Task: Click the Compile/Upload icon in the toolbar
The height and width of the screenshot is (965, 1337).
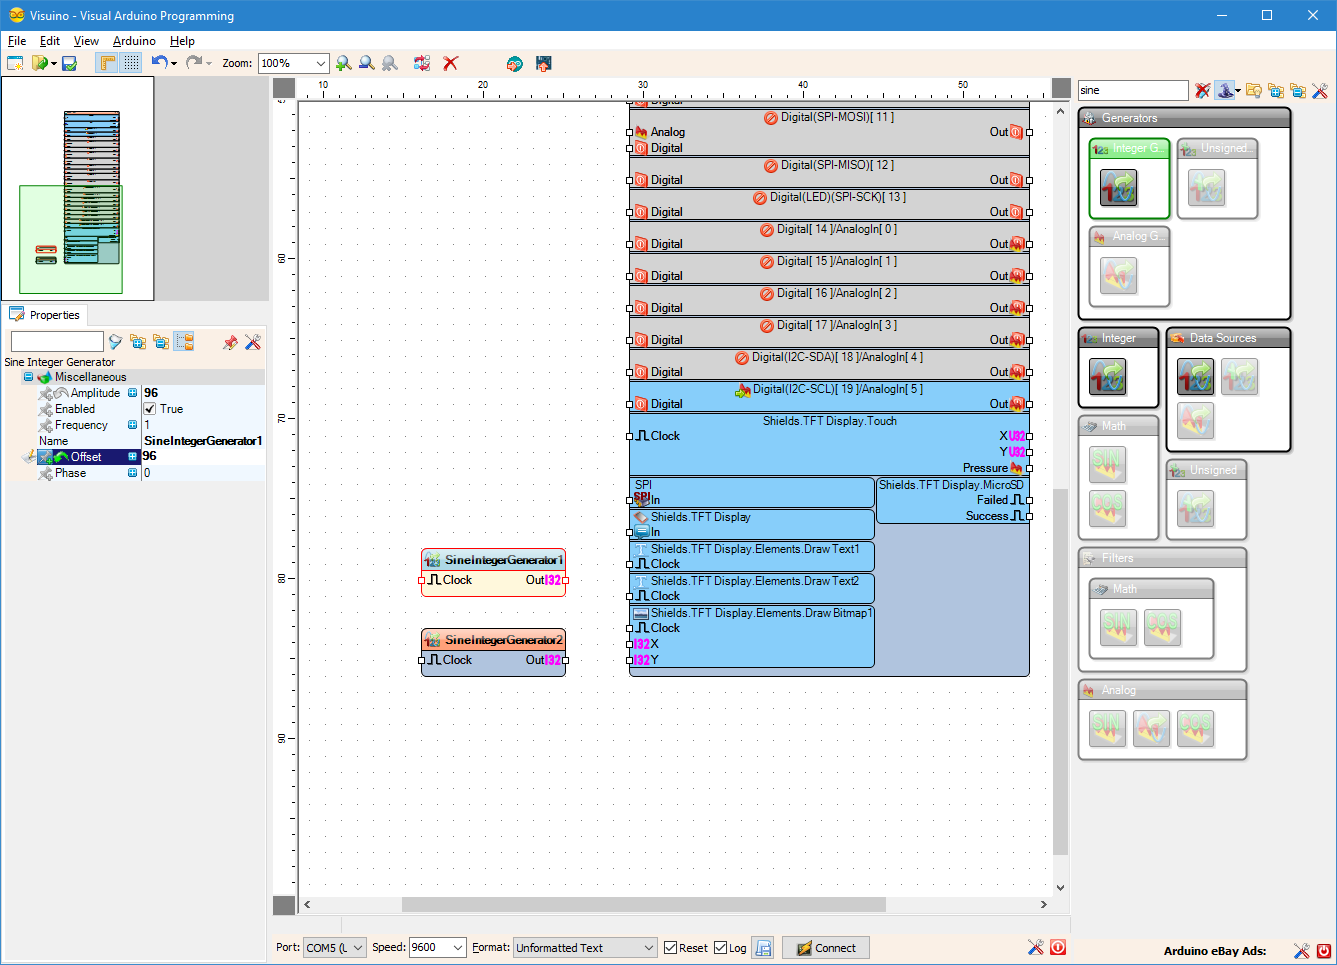Action: click(x=543, y=63)
